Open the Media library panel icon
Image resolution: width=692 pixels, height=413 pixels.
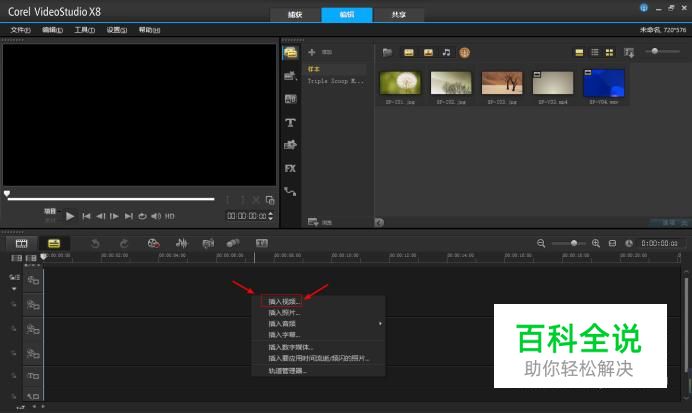[290, 53]
